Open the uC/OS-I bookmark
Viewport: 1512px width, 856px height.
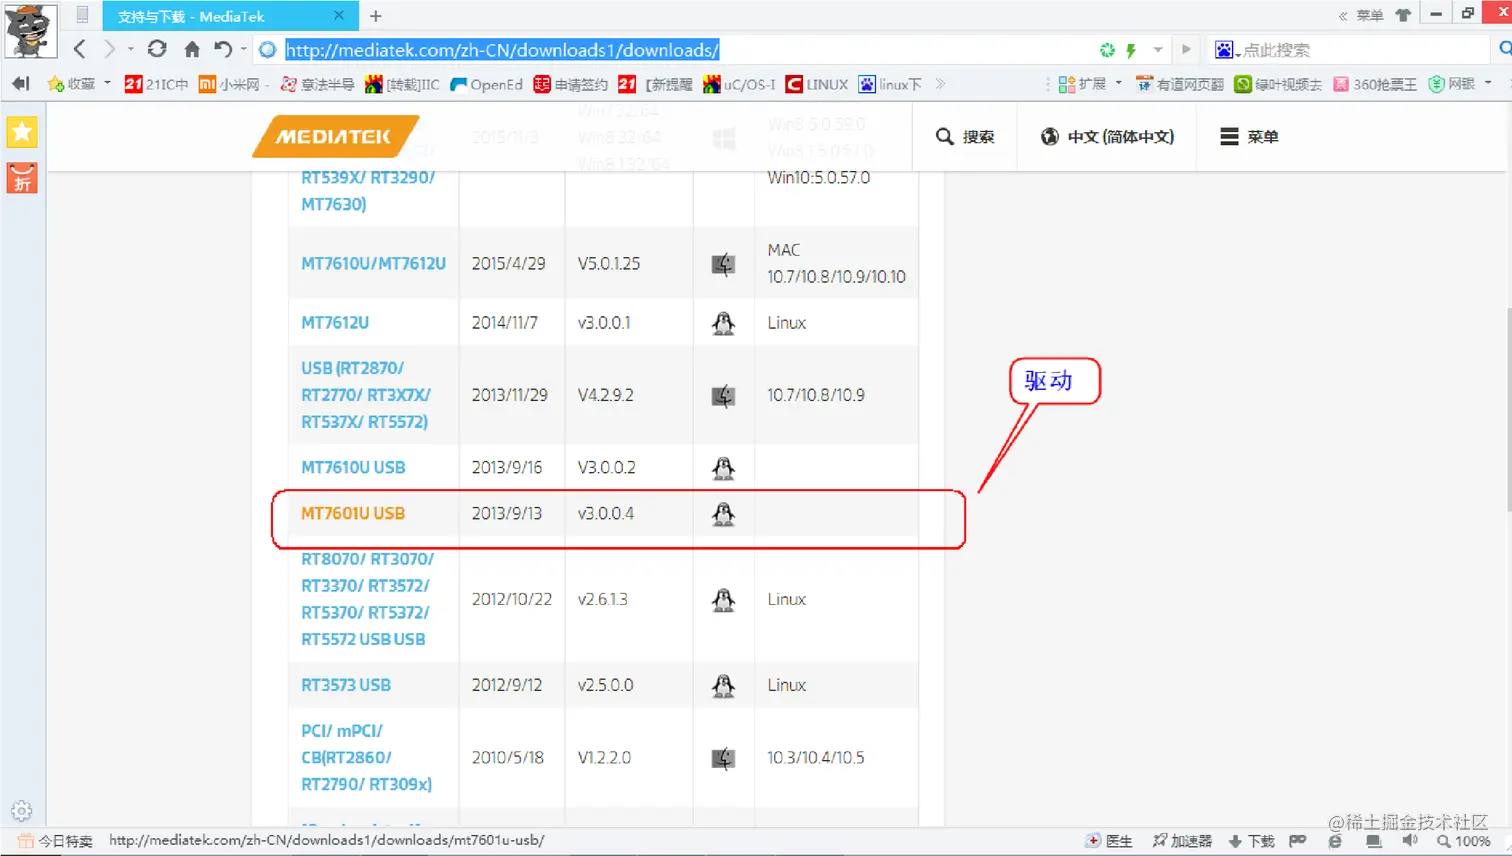point(740,84)
